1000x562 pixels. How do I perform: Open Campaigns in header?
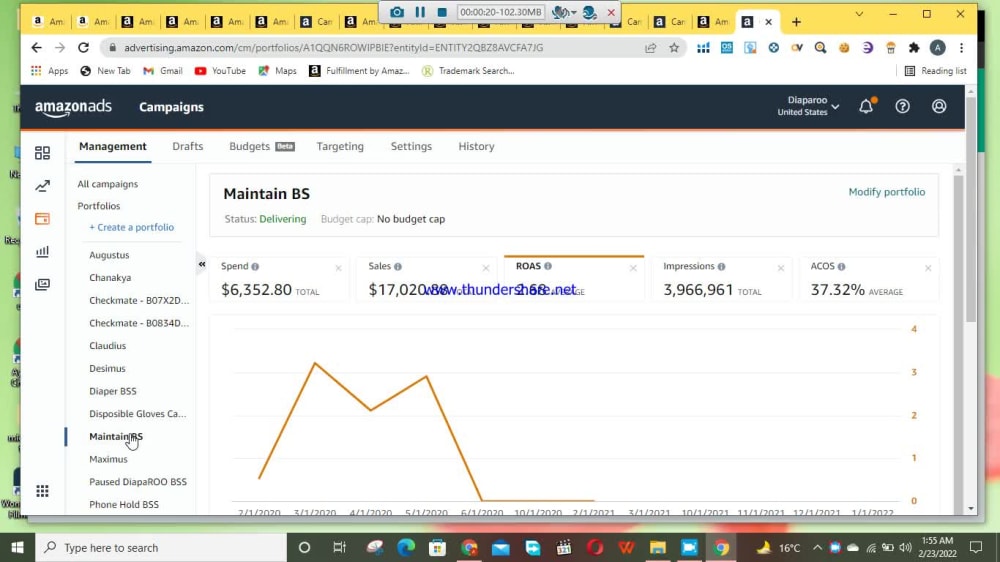172,107
